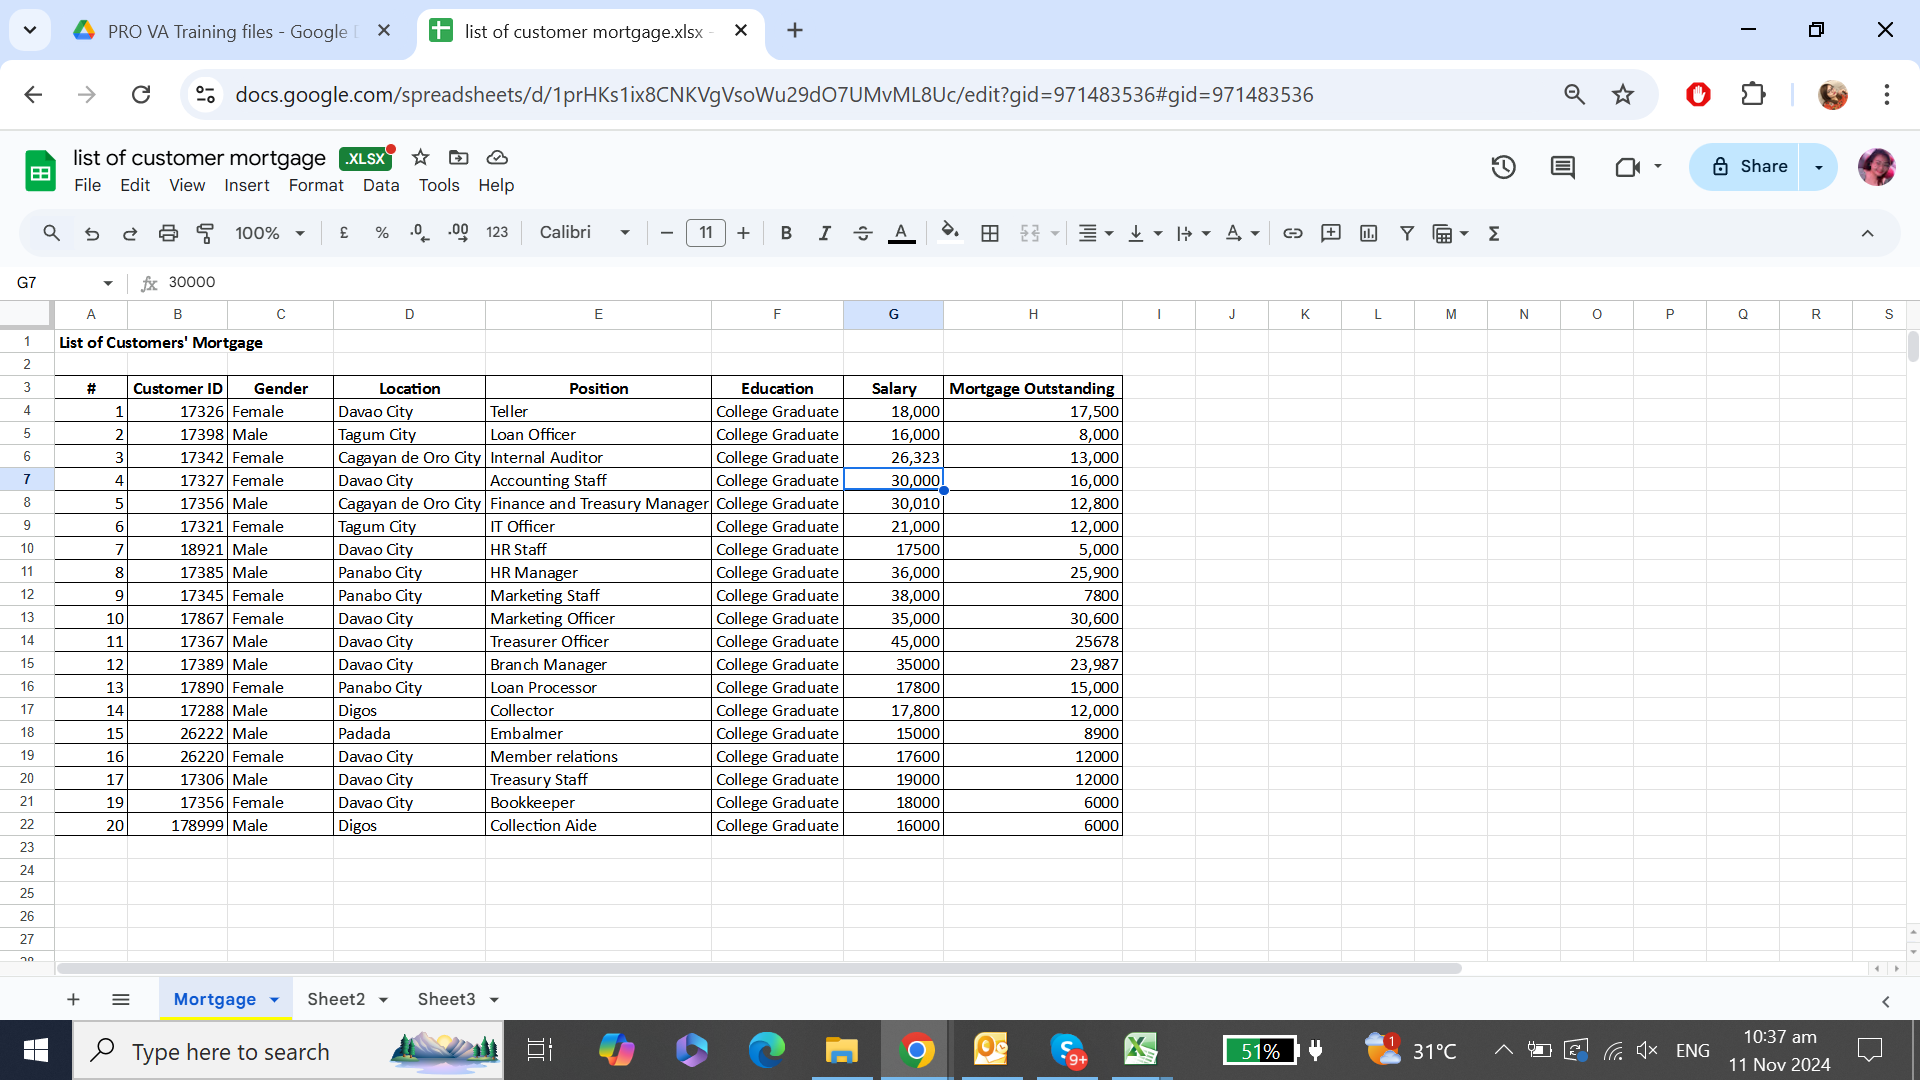Switch to the Sheet3 tab
Screen dimensions: 1920x1080
click(x=446, y=999)
